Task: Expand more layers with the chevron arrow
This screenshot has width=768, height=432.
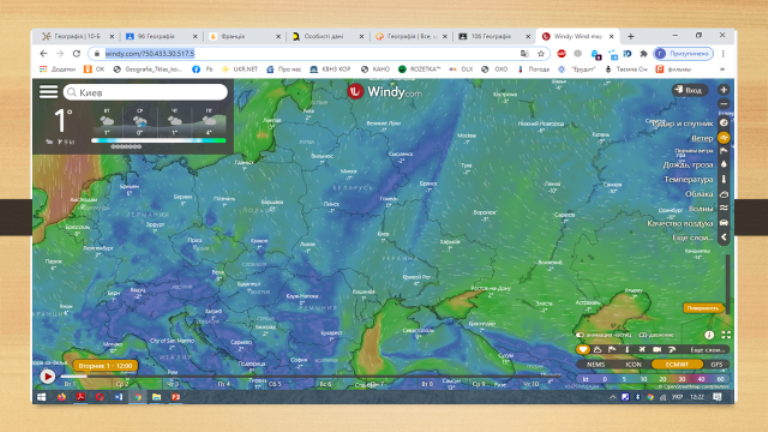Action: pyautogui.click(x=724, y=238)
